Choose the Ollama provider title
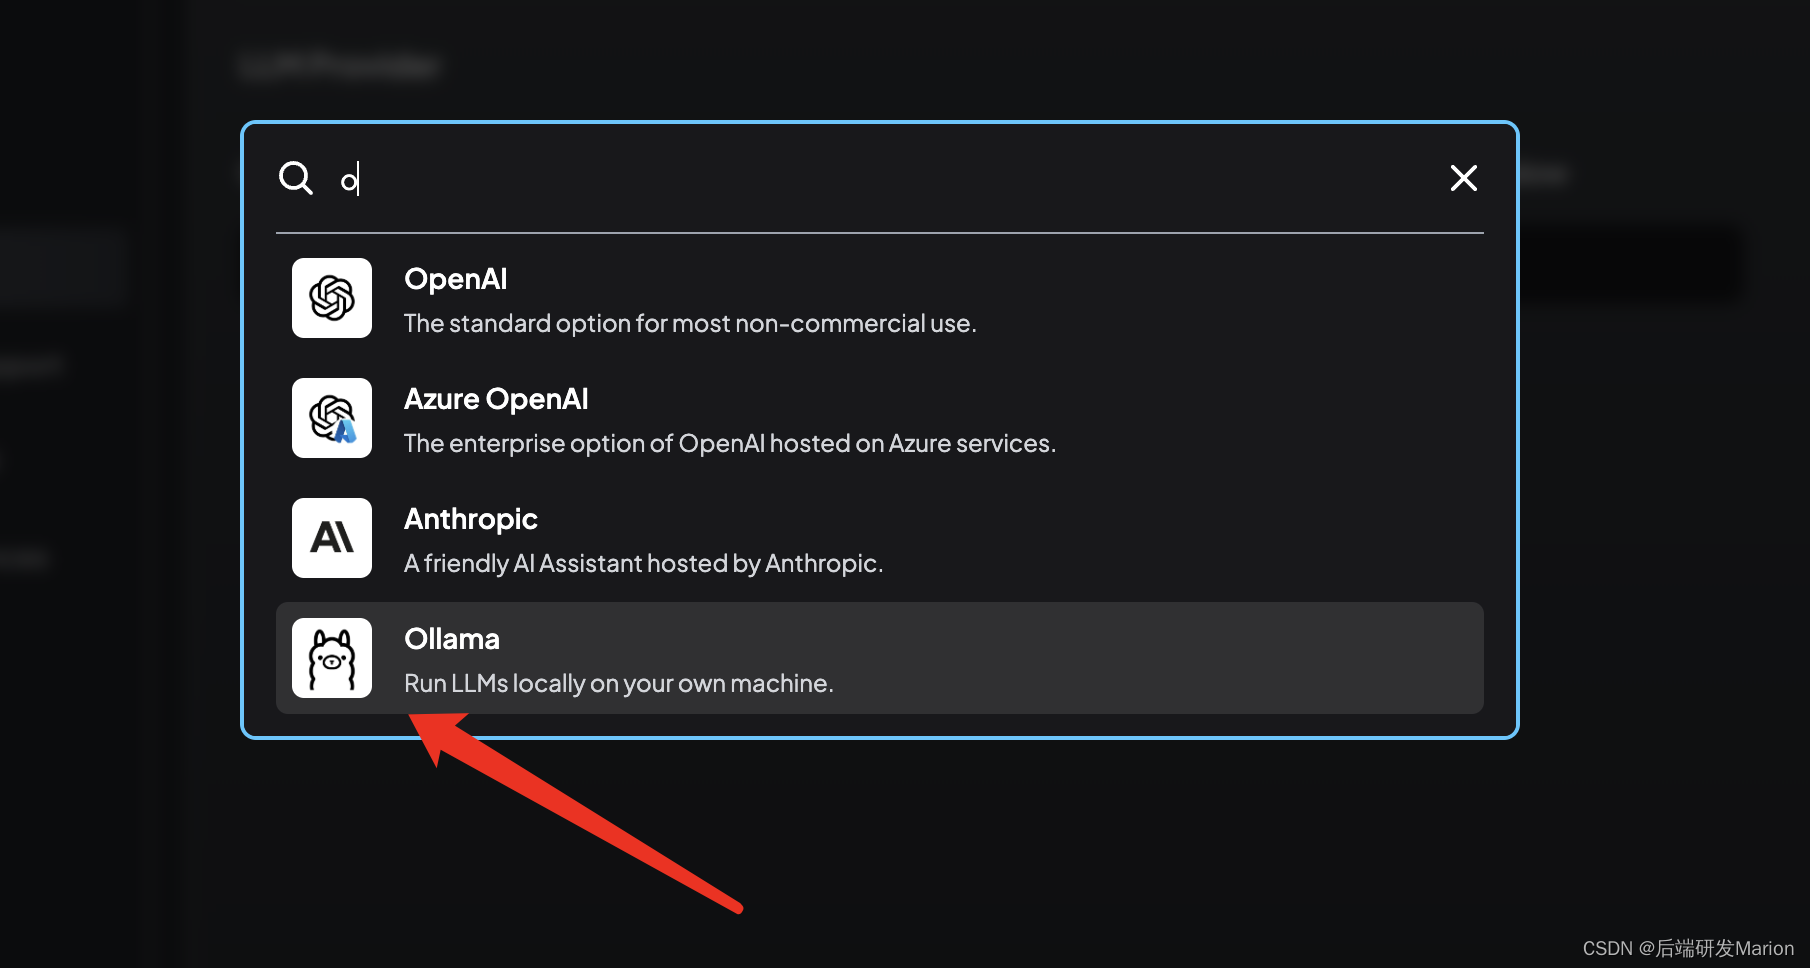The image size is (1810, 968). coord(451,639)
